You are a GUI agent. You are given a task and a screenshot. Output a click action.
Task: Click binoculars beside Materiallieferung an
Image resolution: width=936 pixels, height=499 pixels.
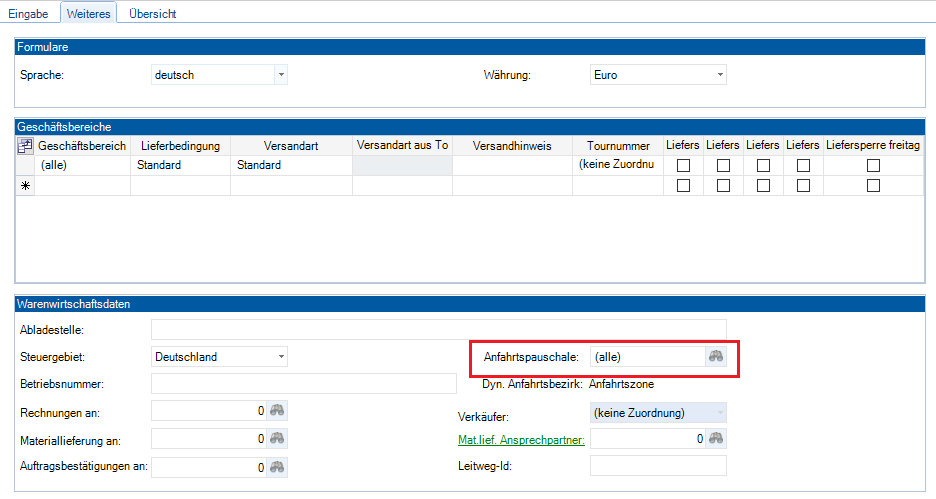pos(277,438)
